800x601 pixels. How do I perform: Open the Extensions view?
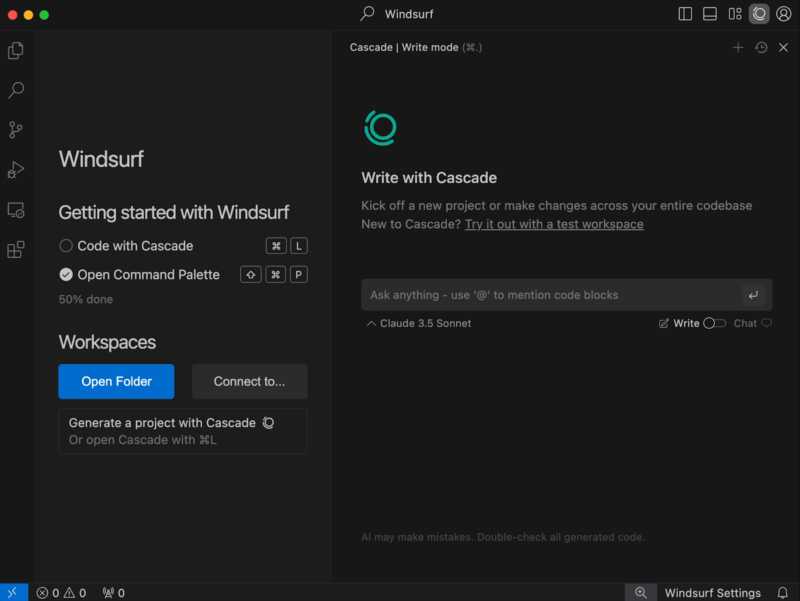point(16,250)
